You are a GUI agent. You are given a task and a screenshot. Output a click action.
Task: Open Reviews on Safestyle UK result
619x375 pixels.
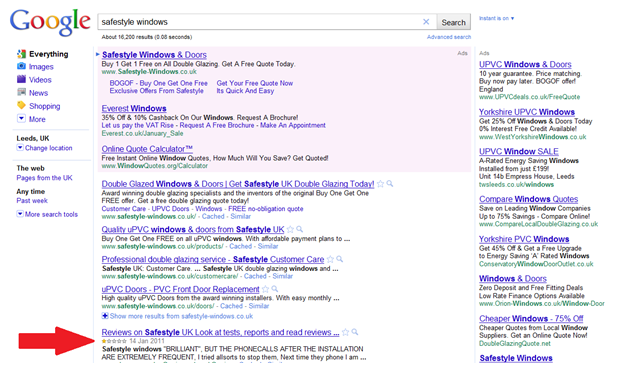pos(220,332)
